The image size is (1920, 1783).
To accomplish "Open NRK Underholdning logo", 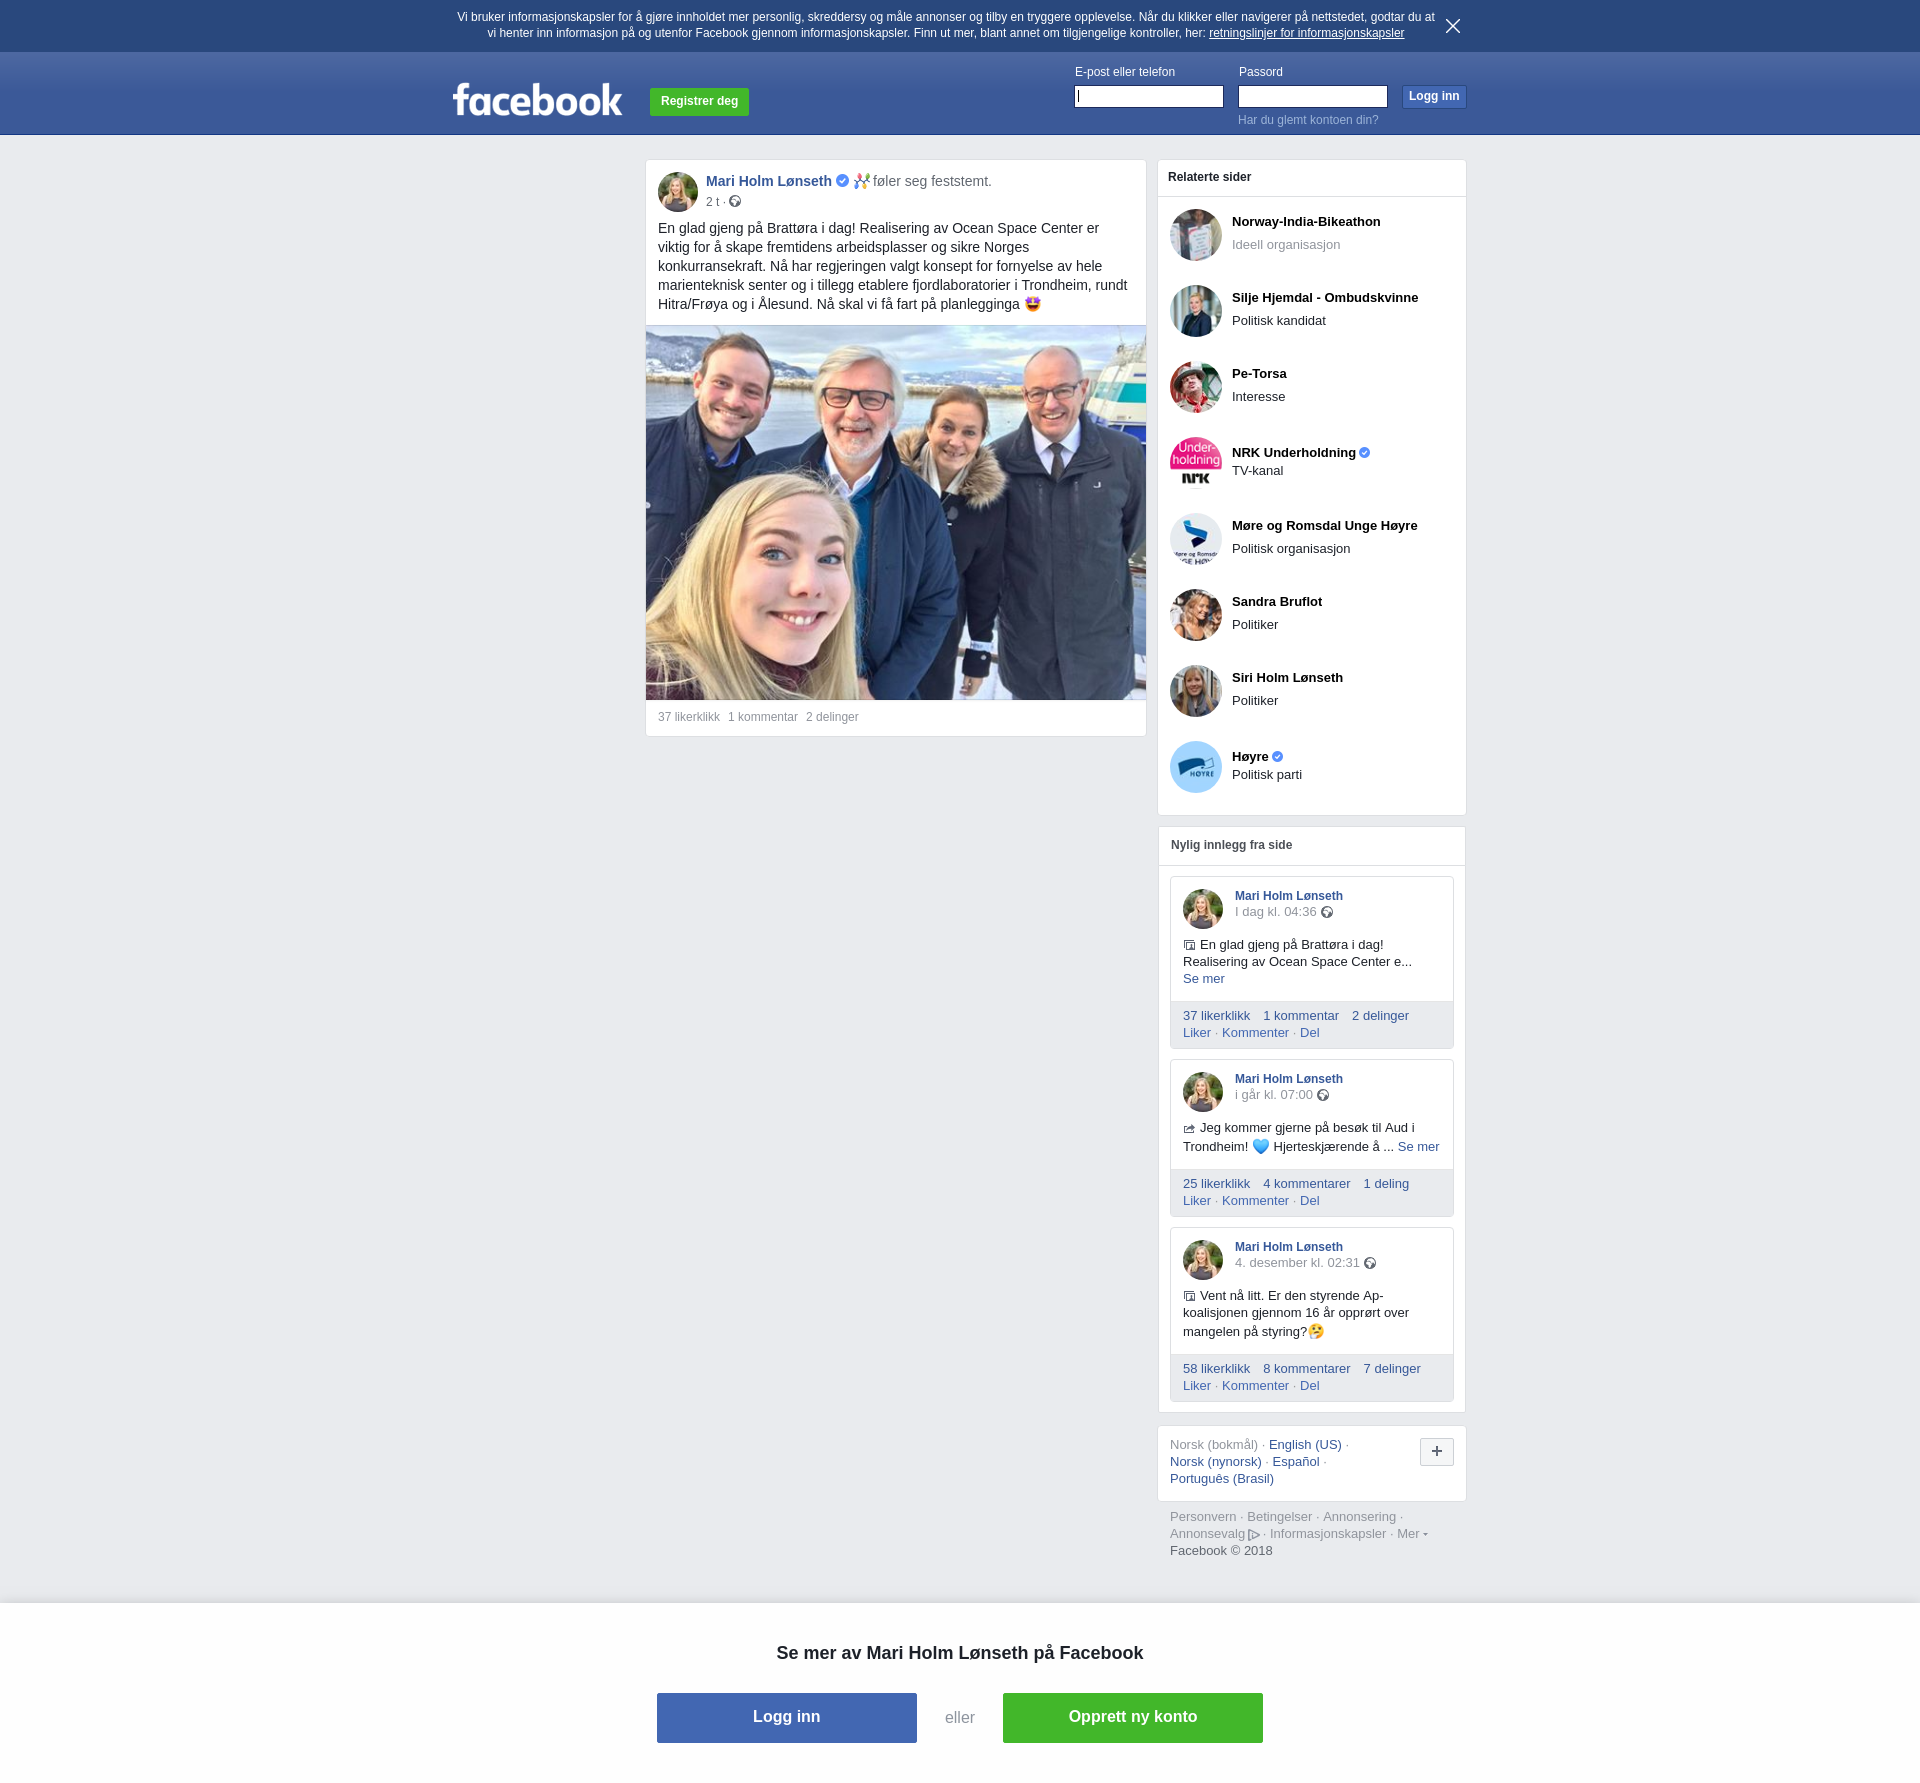I will pos(1196,463).
